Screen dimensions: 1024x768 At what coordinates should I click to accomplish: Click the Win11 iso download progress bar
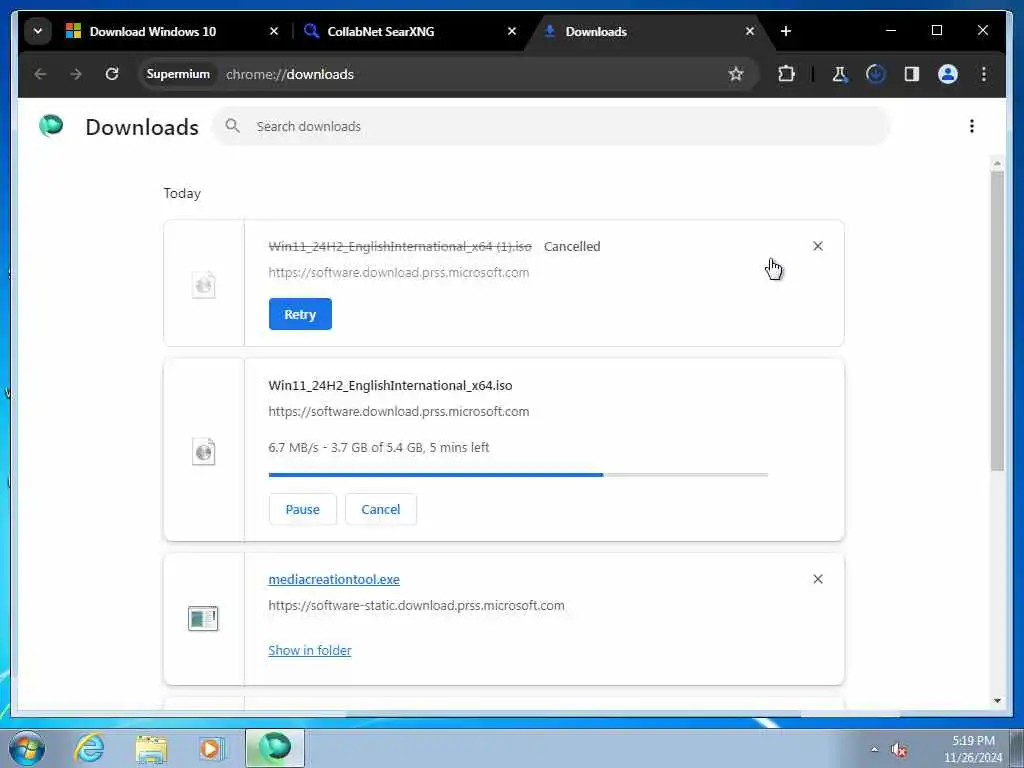[519, 475]
